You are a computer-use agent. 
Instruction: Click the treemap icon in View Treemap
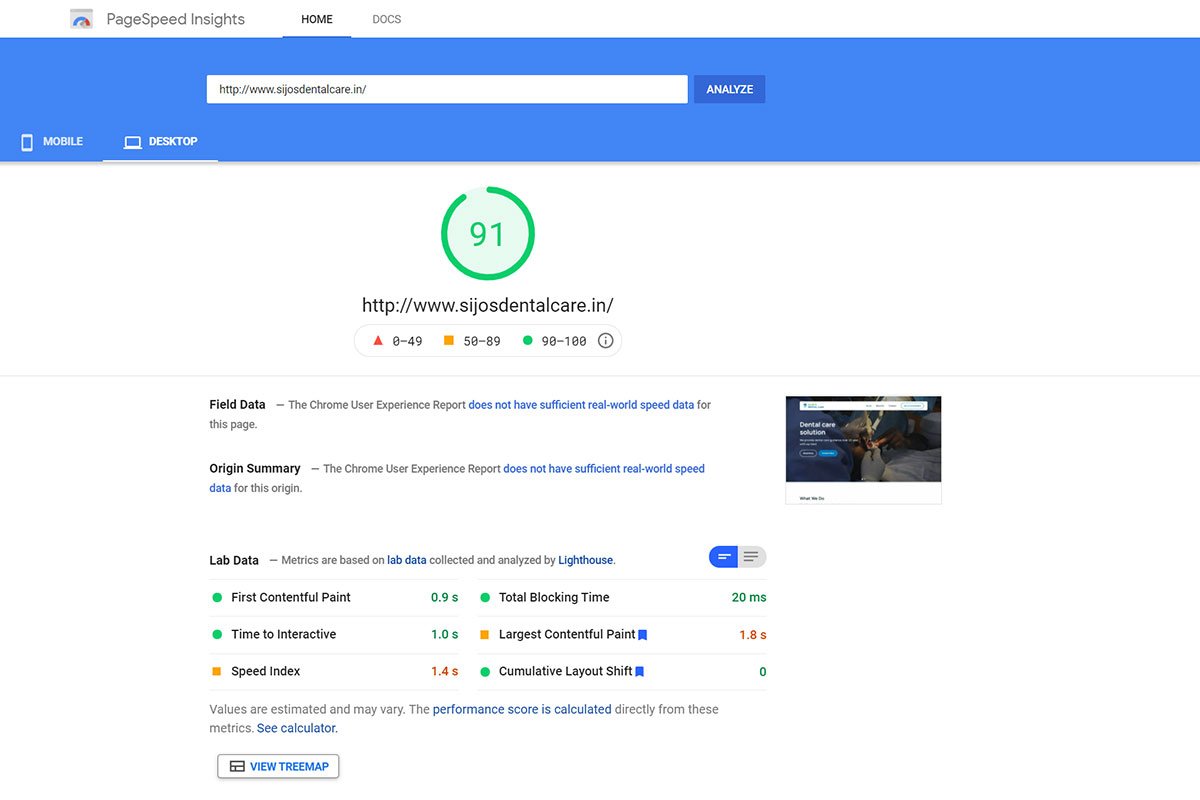point(237,767)
